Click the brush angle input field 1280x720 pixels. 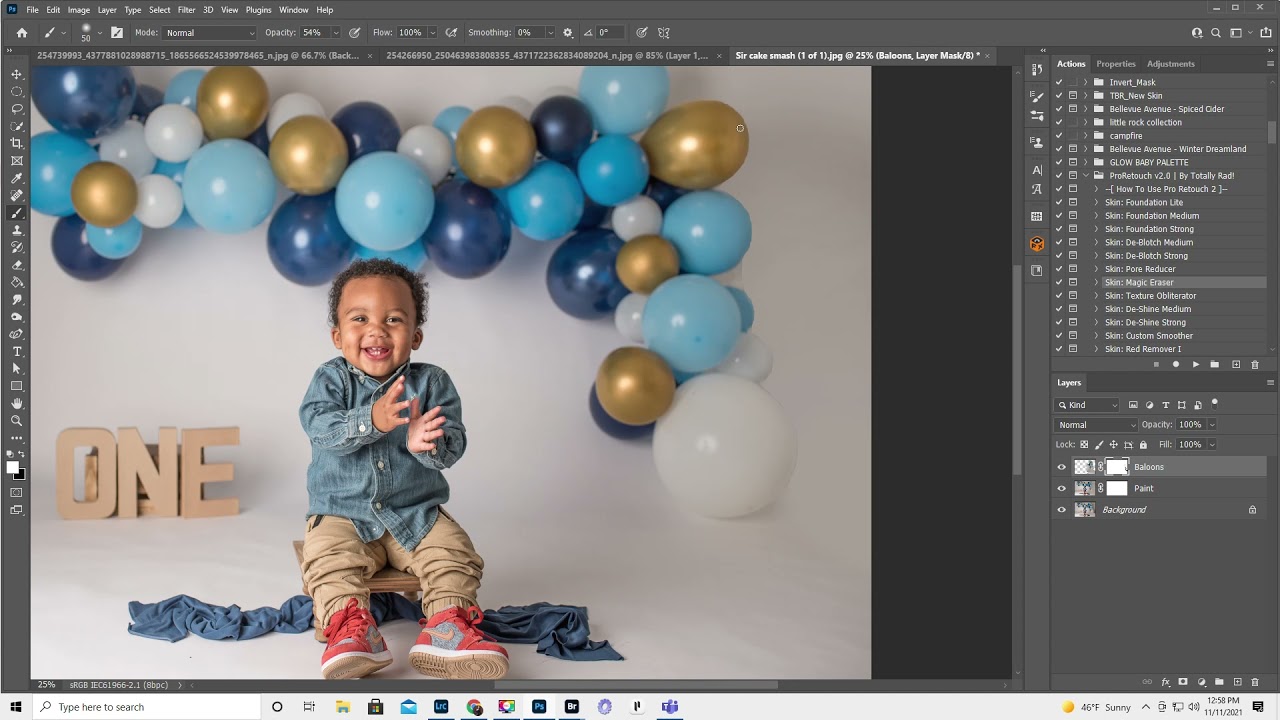coord(609,33)
